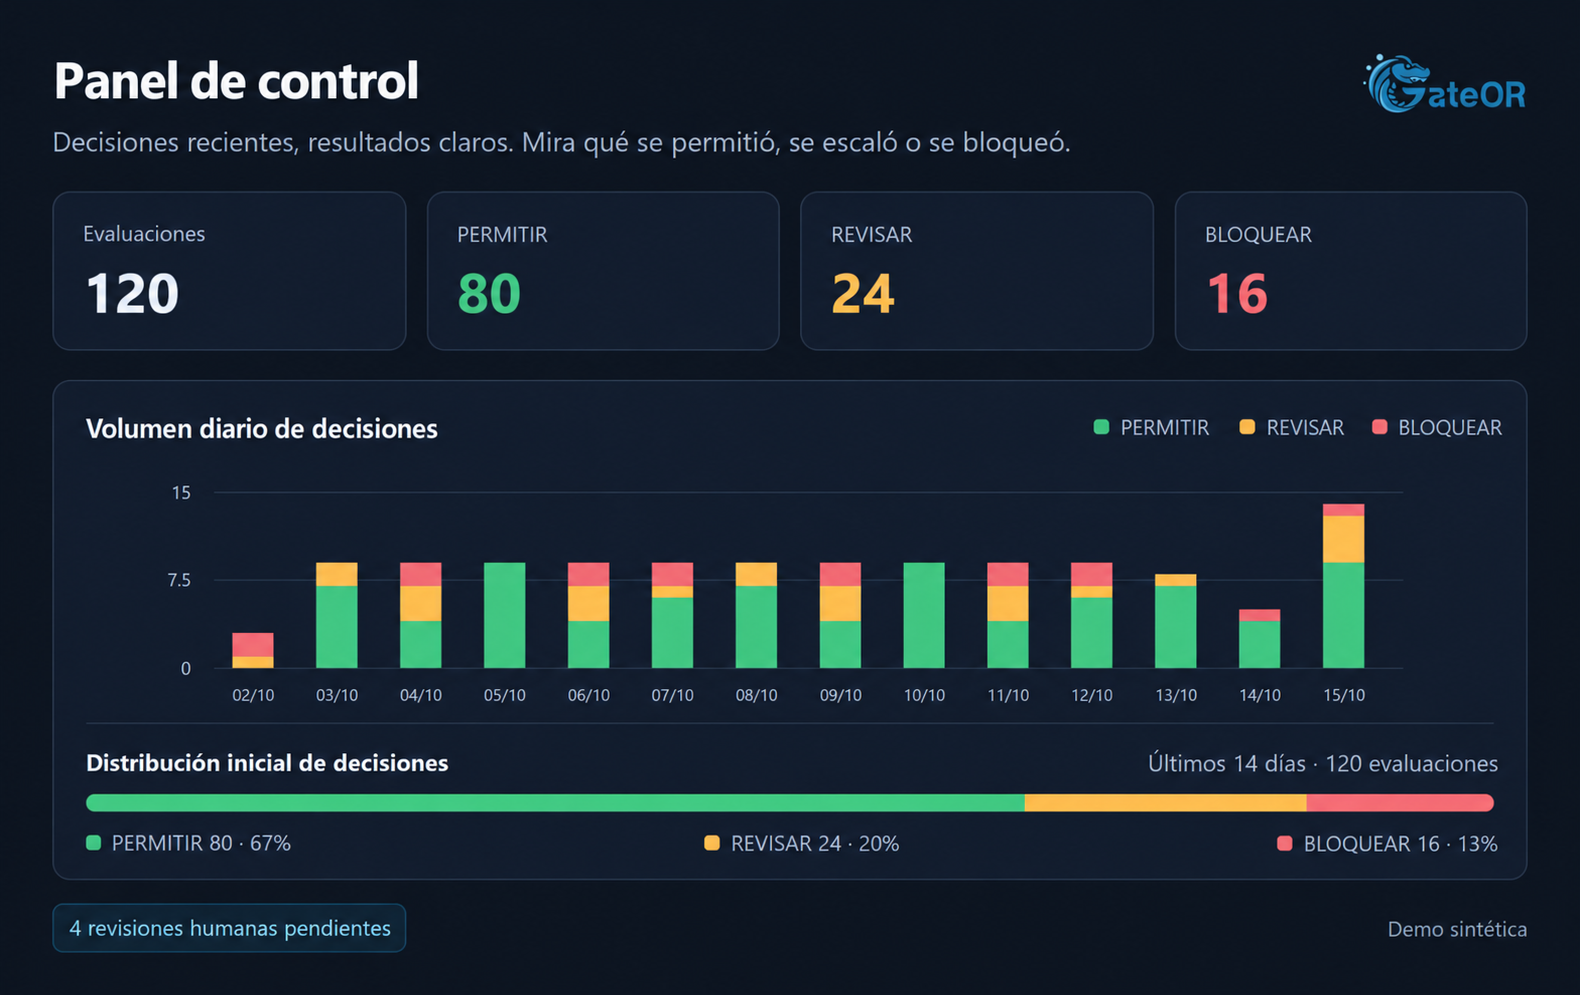Click the 10/10 x-axis date label
1580x995 pixels.
tap(924, 695)
